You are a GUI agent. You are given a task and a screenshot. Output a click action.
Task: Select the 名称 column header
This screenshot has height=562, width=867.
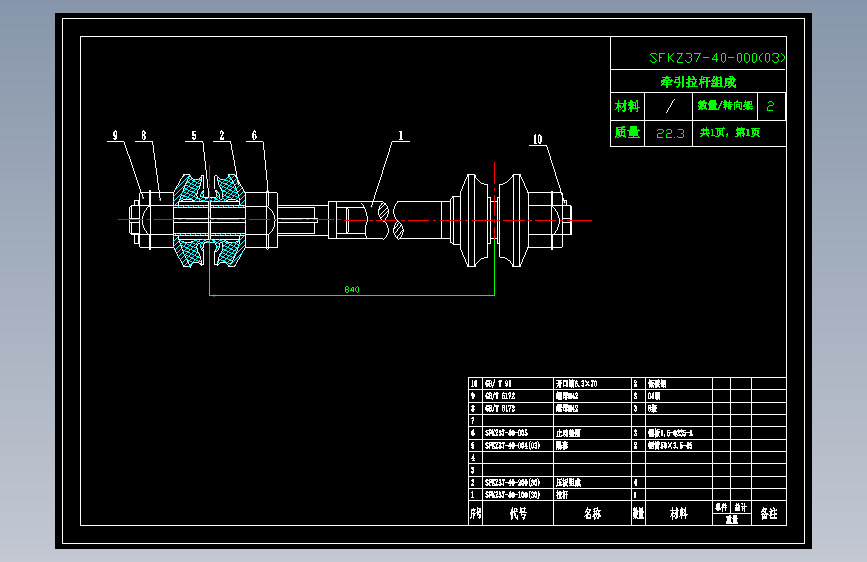[592, 514]
